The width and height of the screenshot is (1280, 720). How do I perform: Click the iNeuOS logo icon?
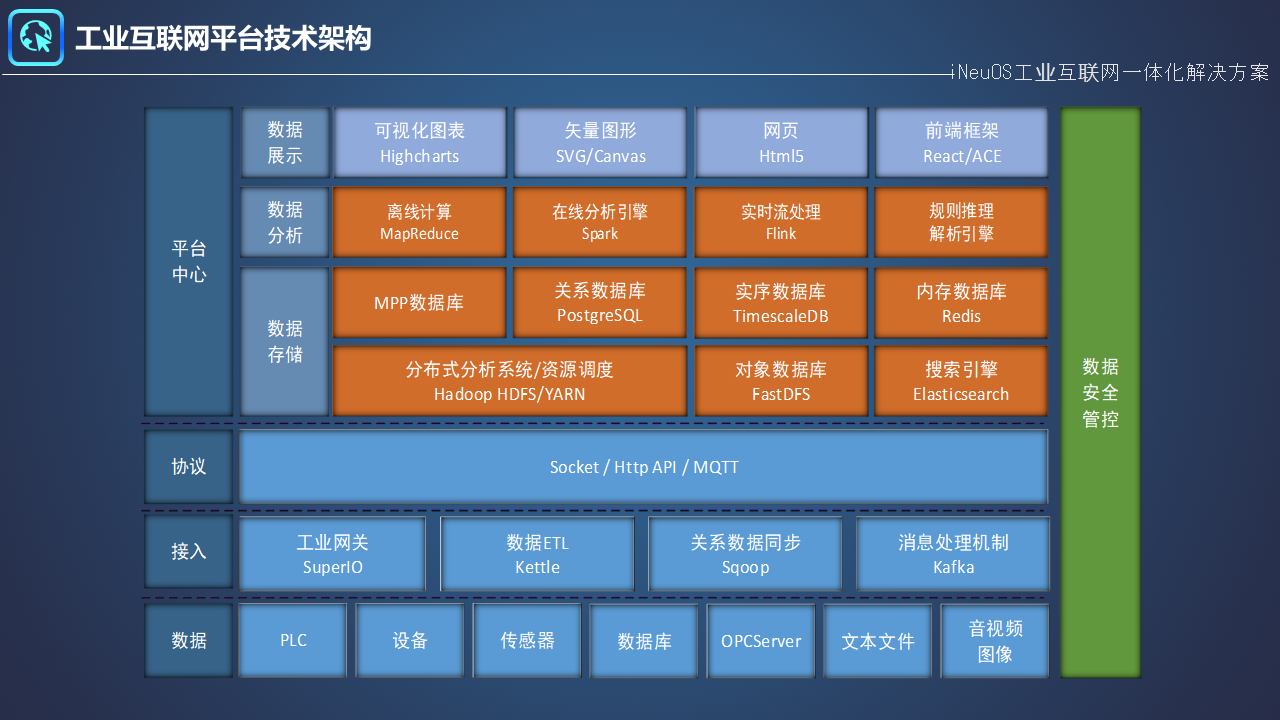36,38
